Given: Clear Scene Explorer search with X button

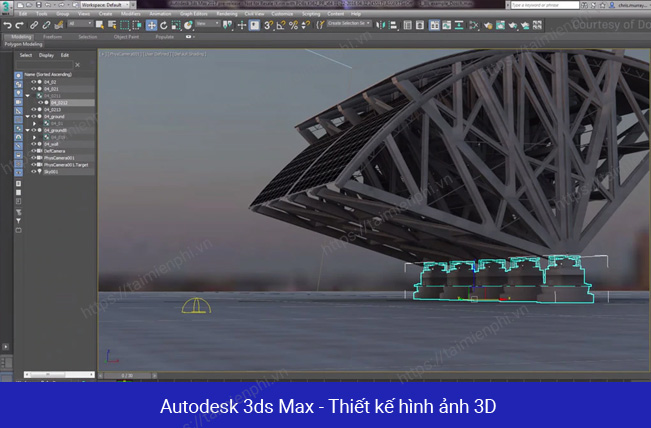Looking at the screenshot, I should [77, 65].
